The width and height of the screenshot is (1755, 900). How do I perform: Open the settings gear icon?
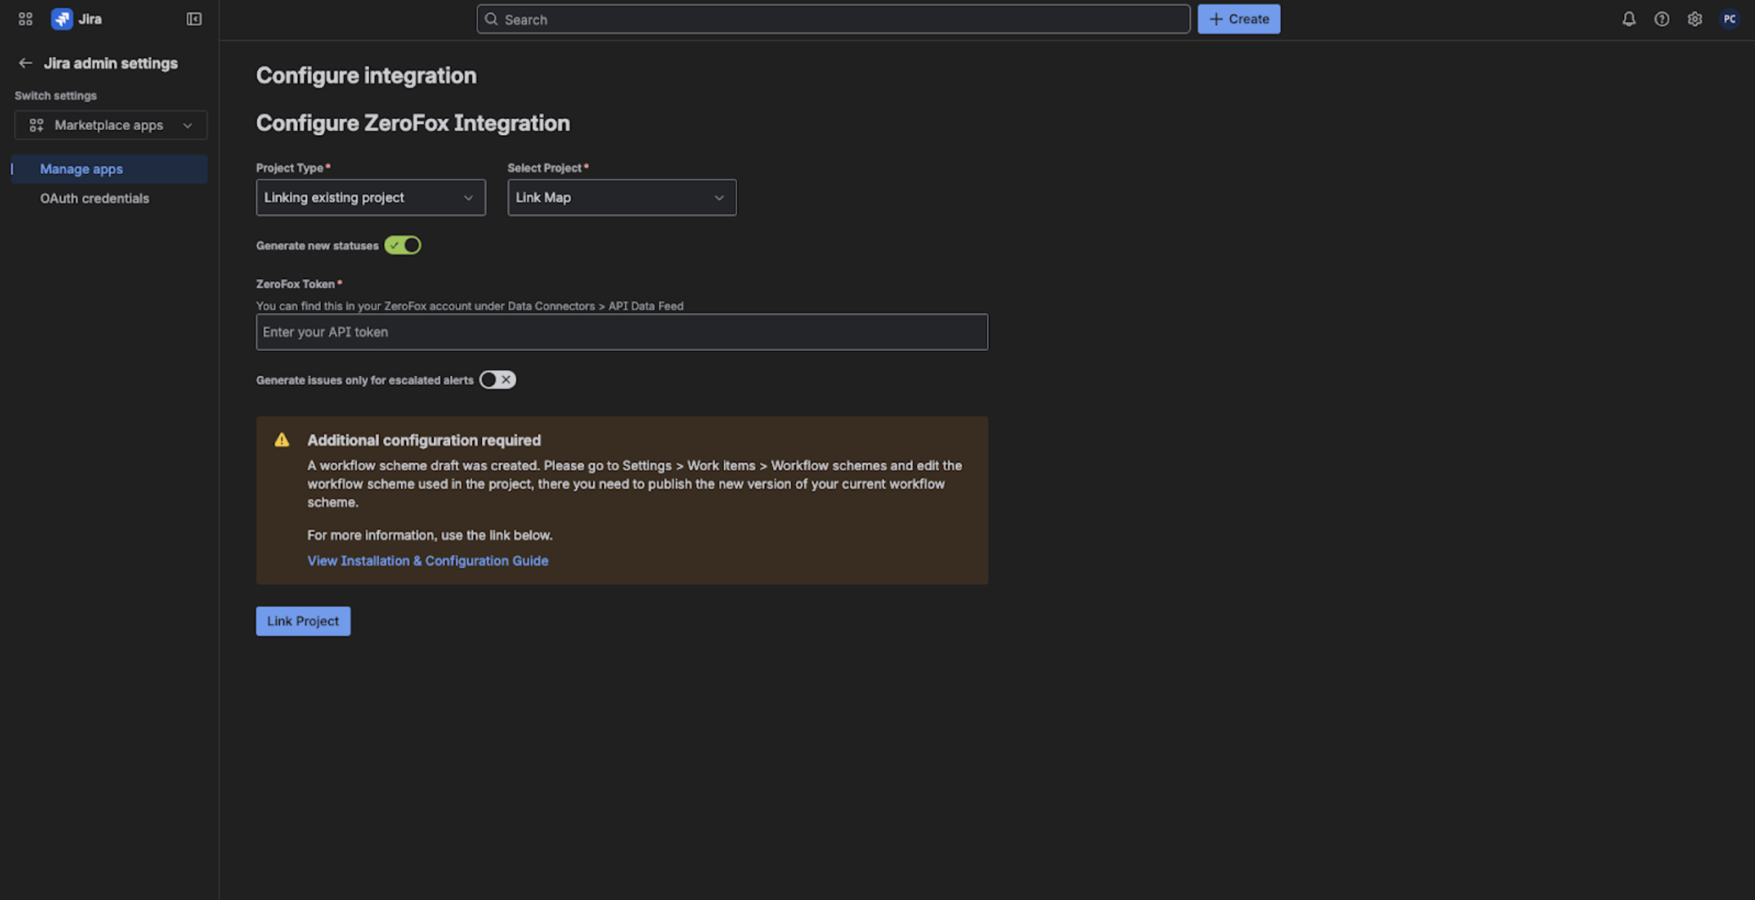click(x=1695, y=19)
